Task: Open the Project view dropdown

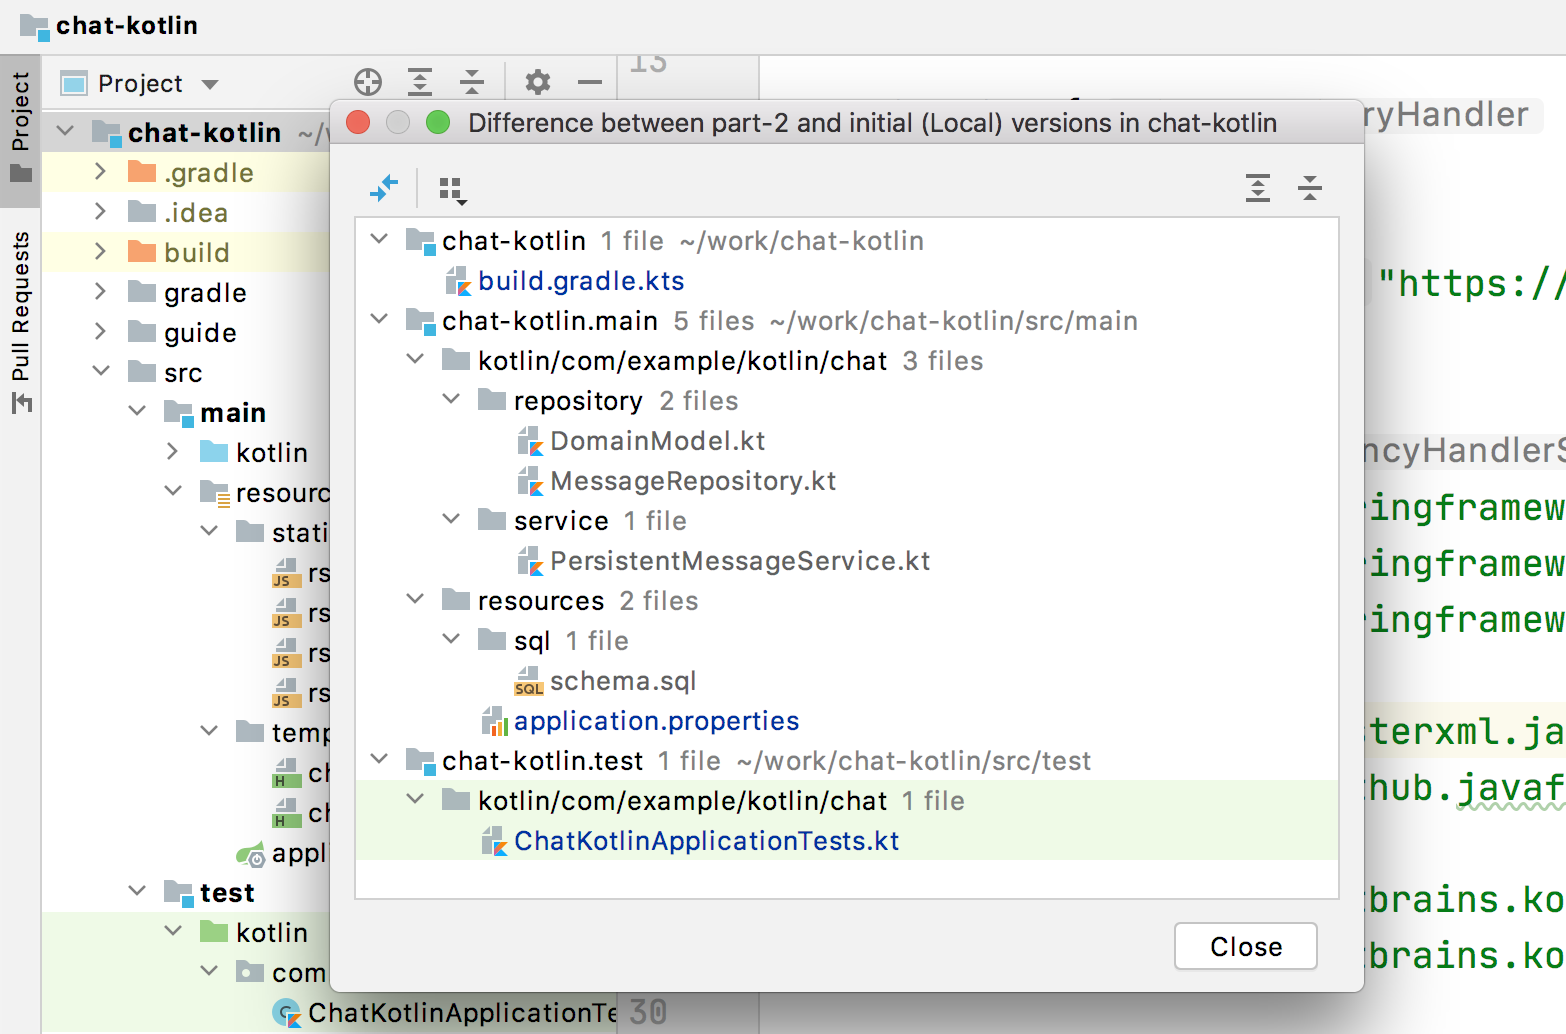Action: (x=140, y=84)
